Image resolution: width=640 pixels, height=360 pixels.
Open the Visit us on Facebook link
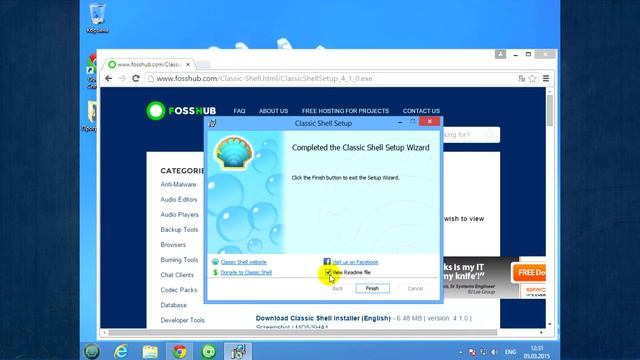pos(355,262)
